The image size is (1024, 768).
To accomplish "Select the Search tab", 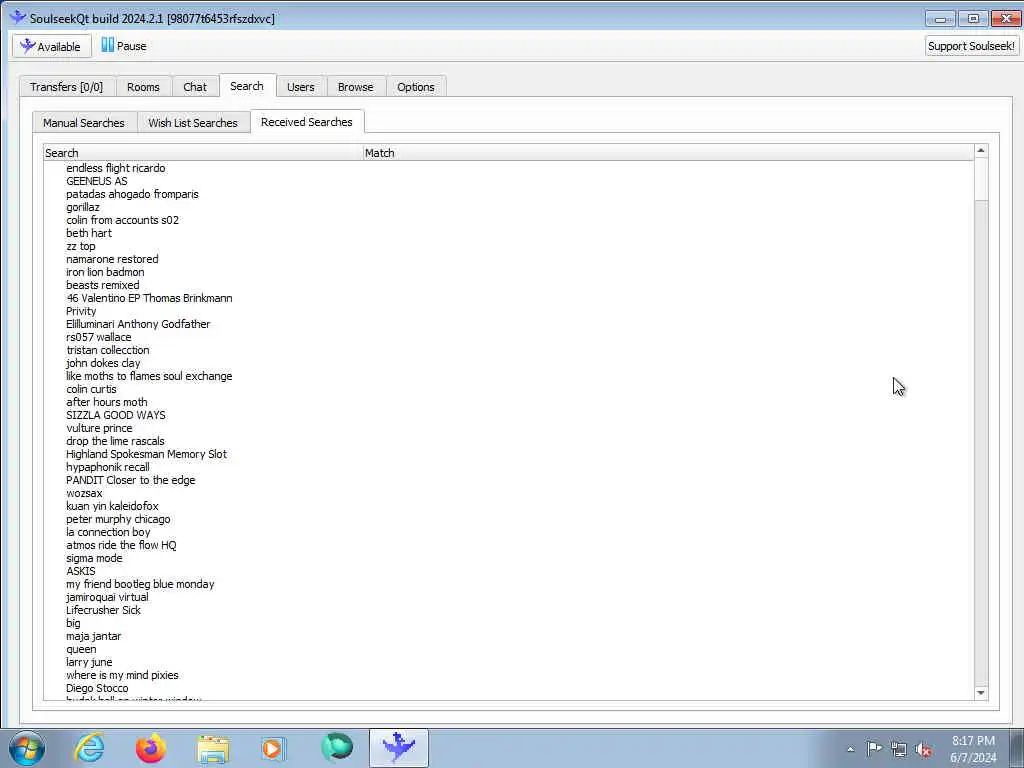I will tap(247, 86).
